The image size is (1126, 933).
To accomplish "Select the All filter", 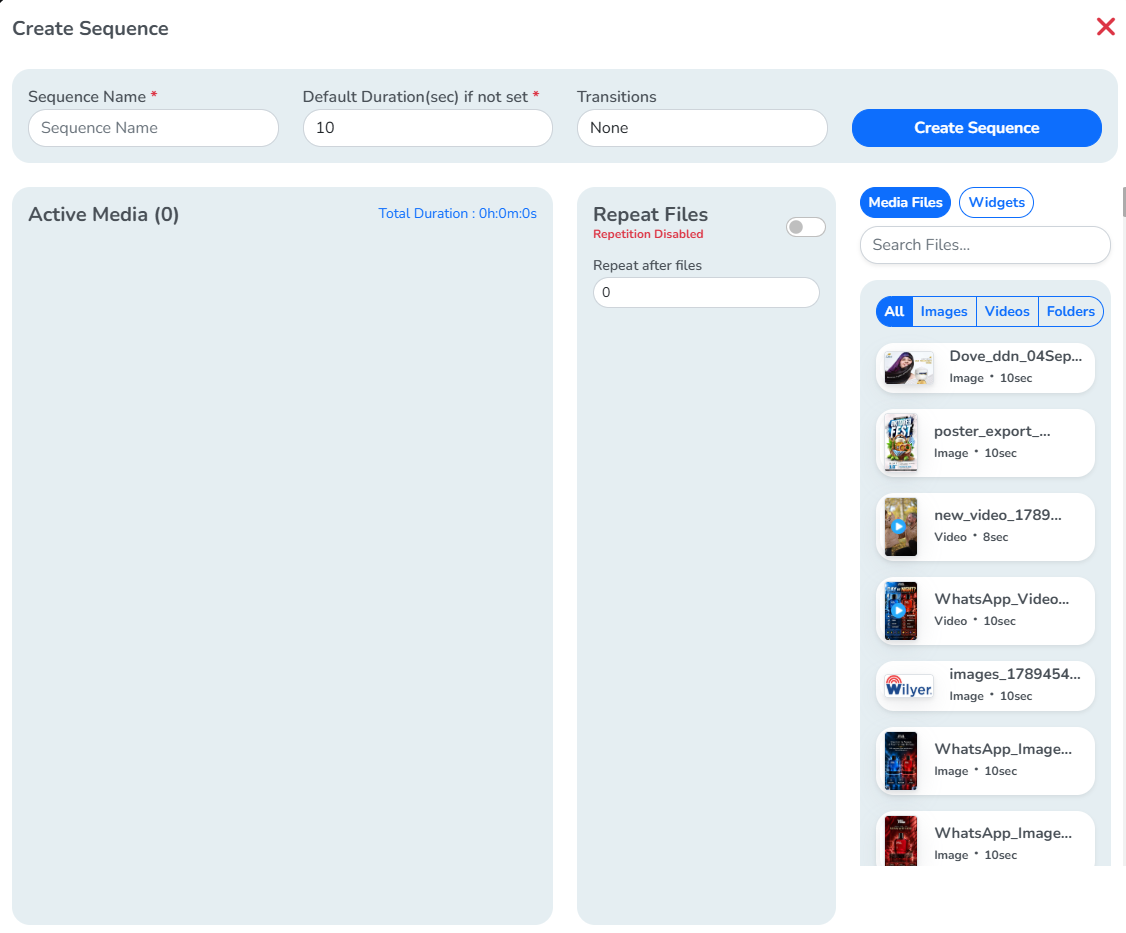I will 894,312.
